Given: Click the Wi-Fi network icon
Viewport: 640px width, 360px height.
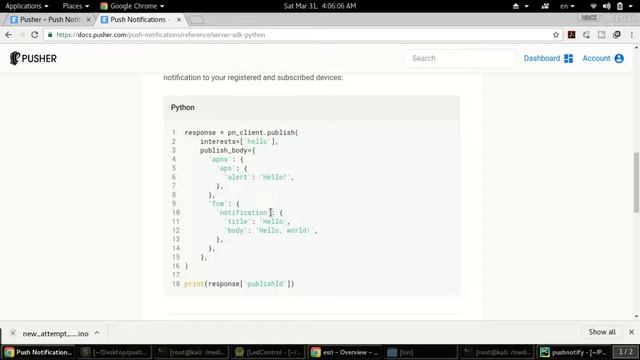Looking at the screenshot, I should (x=593, y=6).
